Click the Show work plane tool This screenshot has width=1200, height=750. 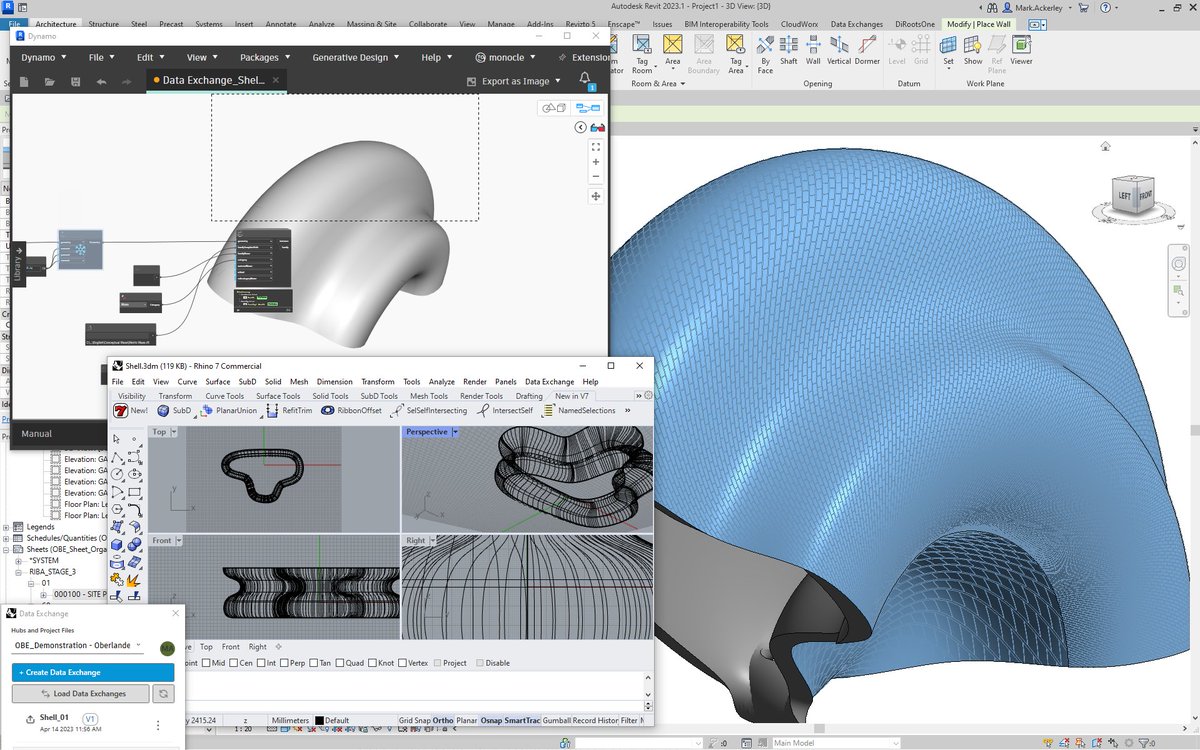point(973,49)
